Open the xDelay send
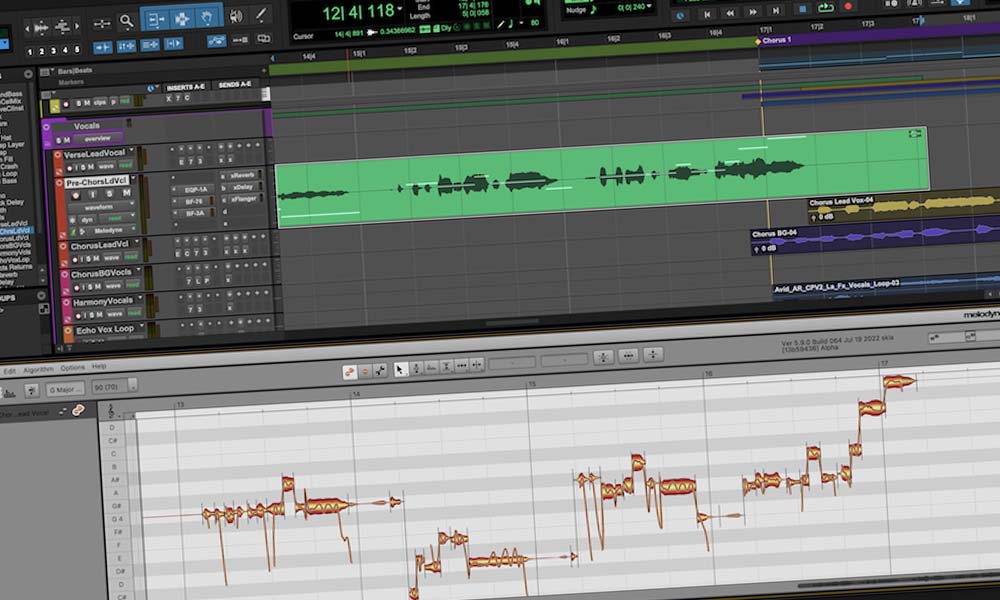Viewport: 1000px width, 600px height. (x=243, y=187)
